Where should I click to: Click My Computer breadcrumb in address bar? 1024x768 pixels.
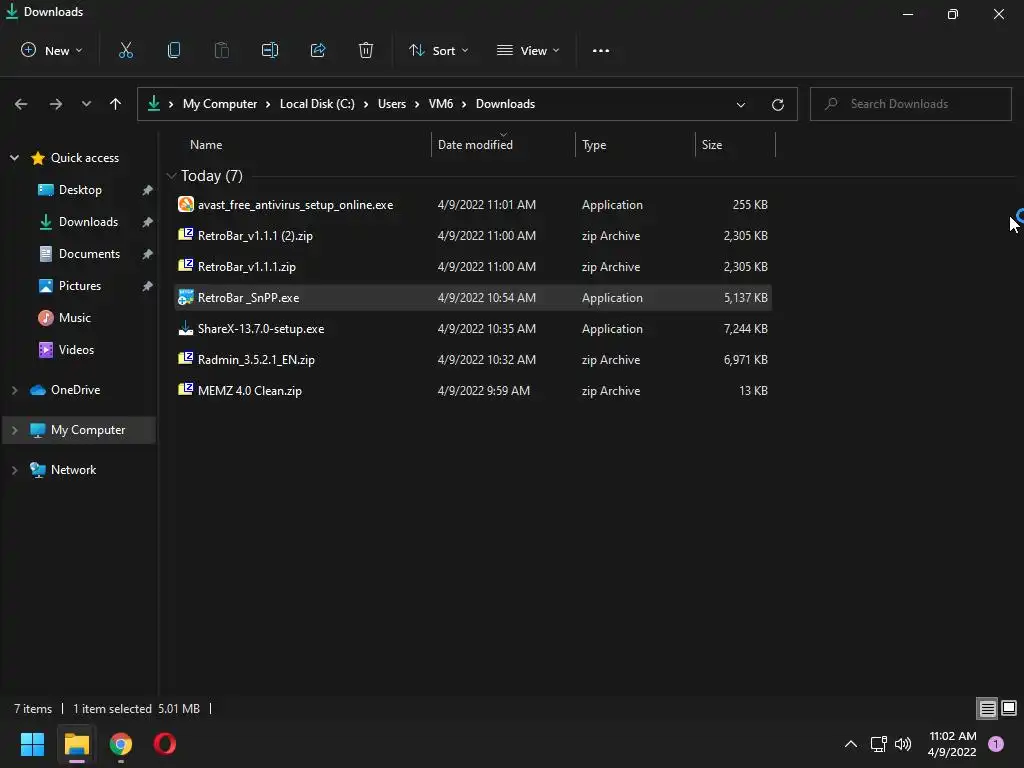(220, 104)
